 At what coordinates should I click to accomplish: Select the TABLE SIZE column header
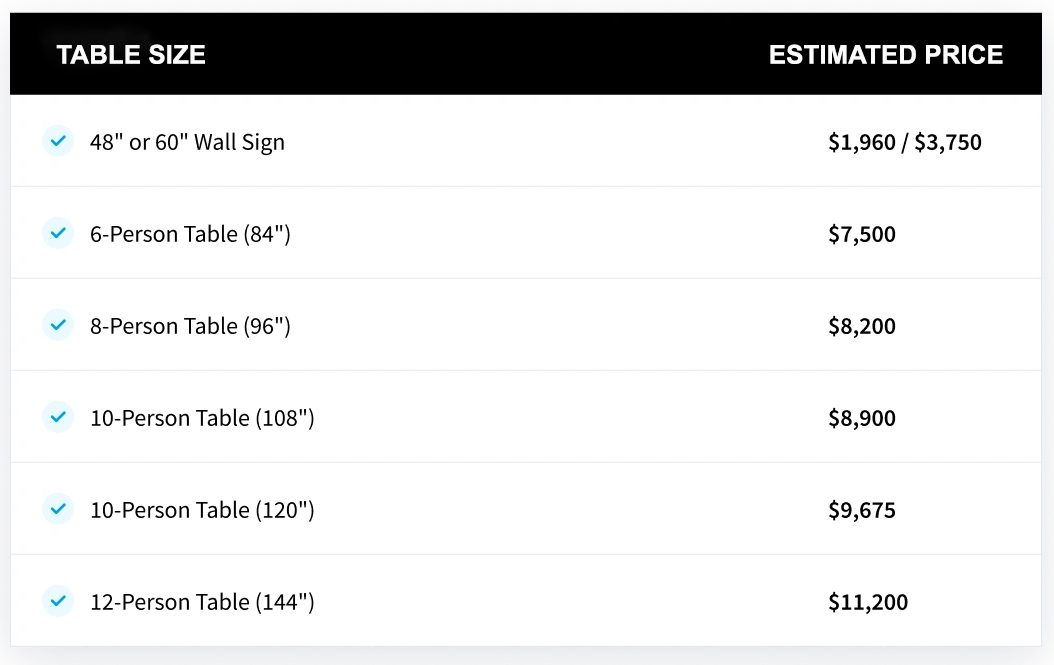point(131,55)
